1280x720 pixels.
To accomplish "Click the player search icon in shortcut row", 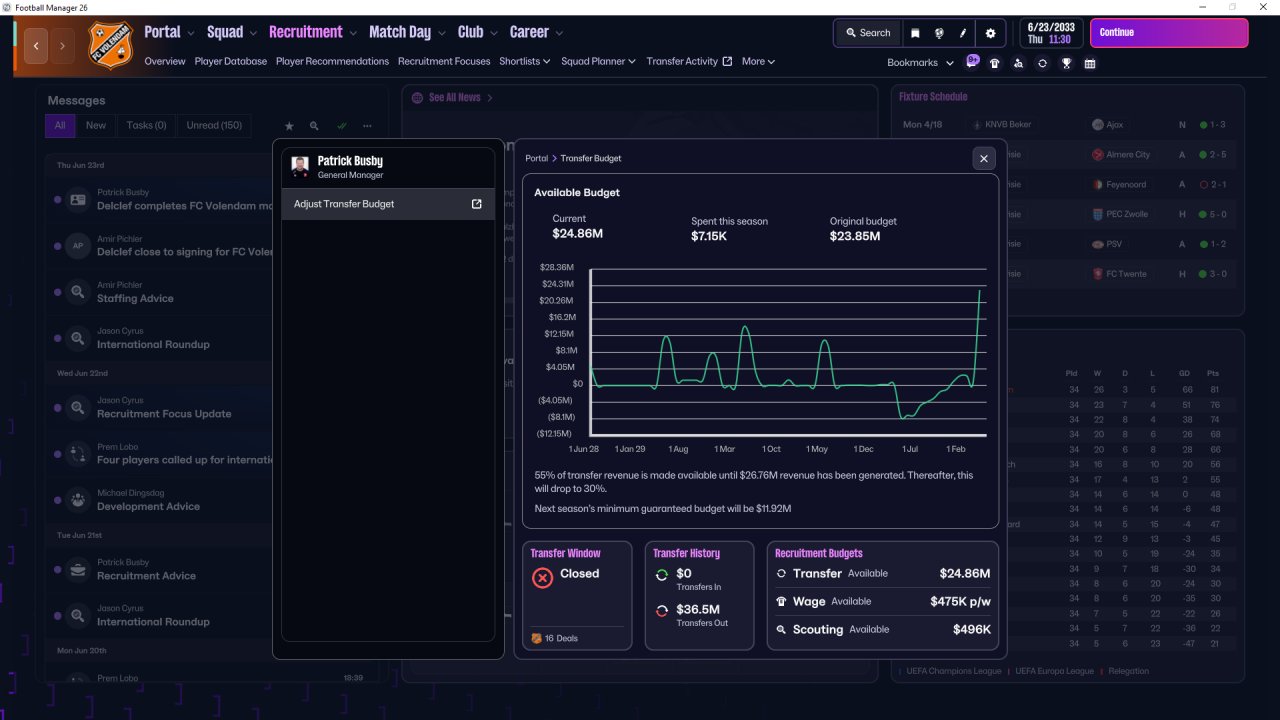I will tap(1018, 63).
